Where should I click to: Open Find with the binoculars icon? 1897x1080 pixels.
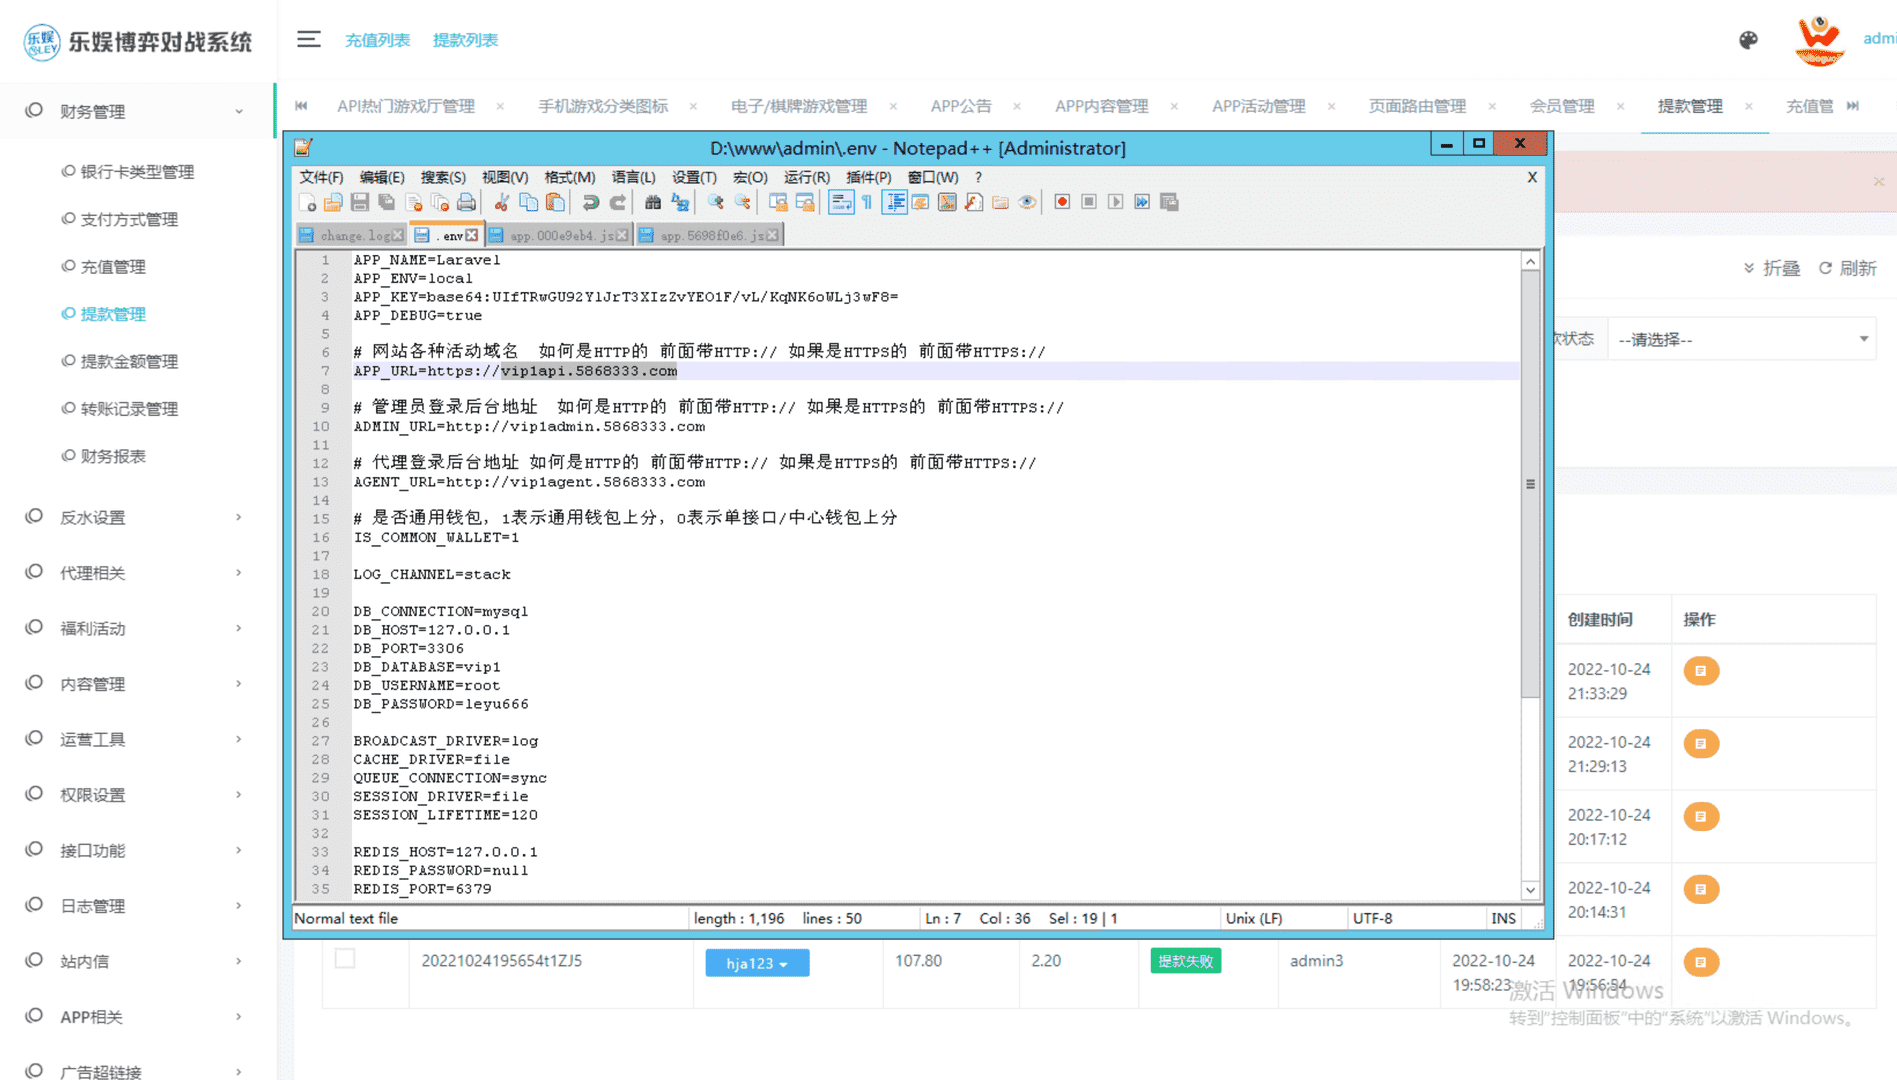click(x=652, y=203)
